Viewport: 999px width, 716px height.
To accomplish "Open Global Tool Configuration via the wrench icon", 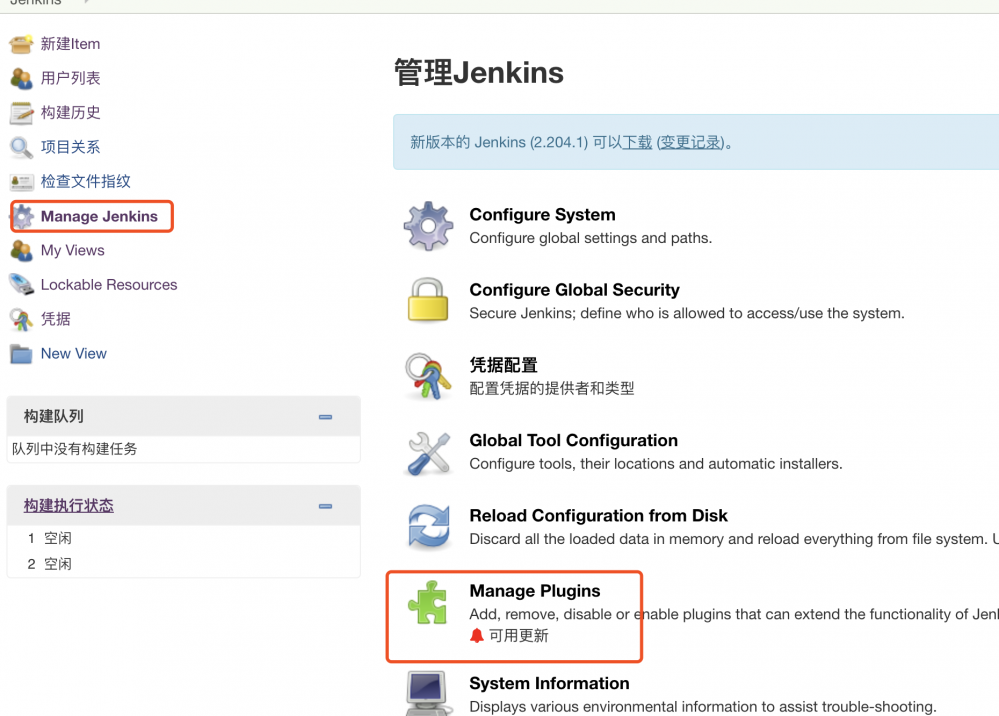I will click(x=428, y=451).
